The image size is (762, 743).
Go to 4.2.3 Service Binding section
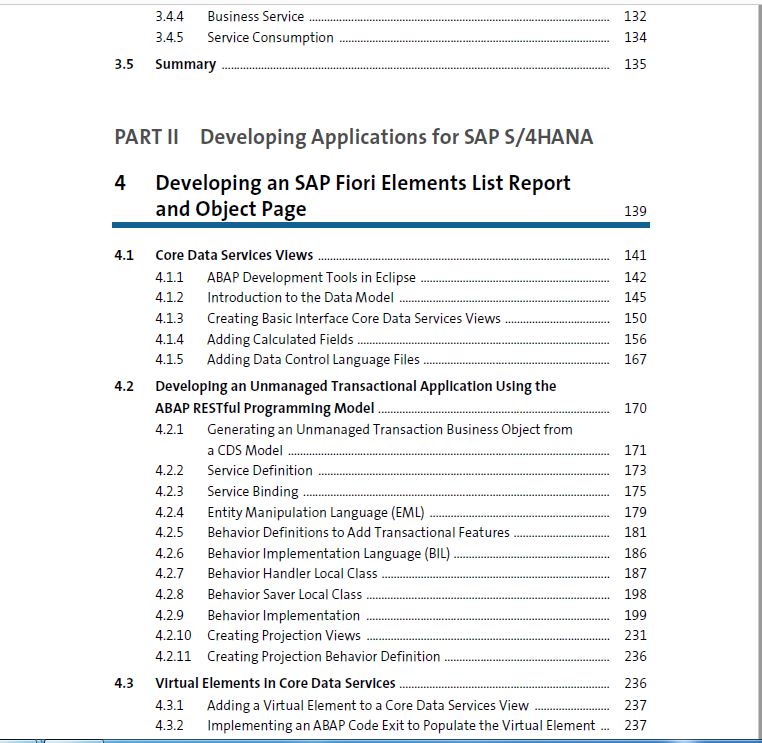[253, 491]
